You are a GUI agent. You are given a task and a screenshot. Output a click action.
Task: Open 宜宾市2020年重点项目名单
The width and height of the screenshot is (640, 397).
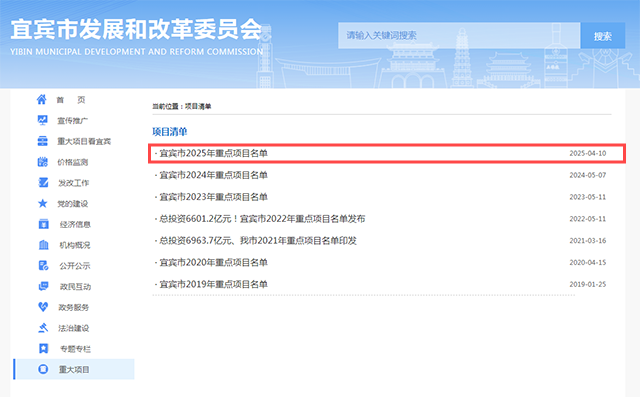pyautogui.click(x=213, y=262)
